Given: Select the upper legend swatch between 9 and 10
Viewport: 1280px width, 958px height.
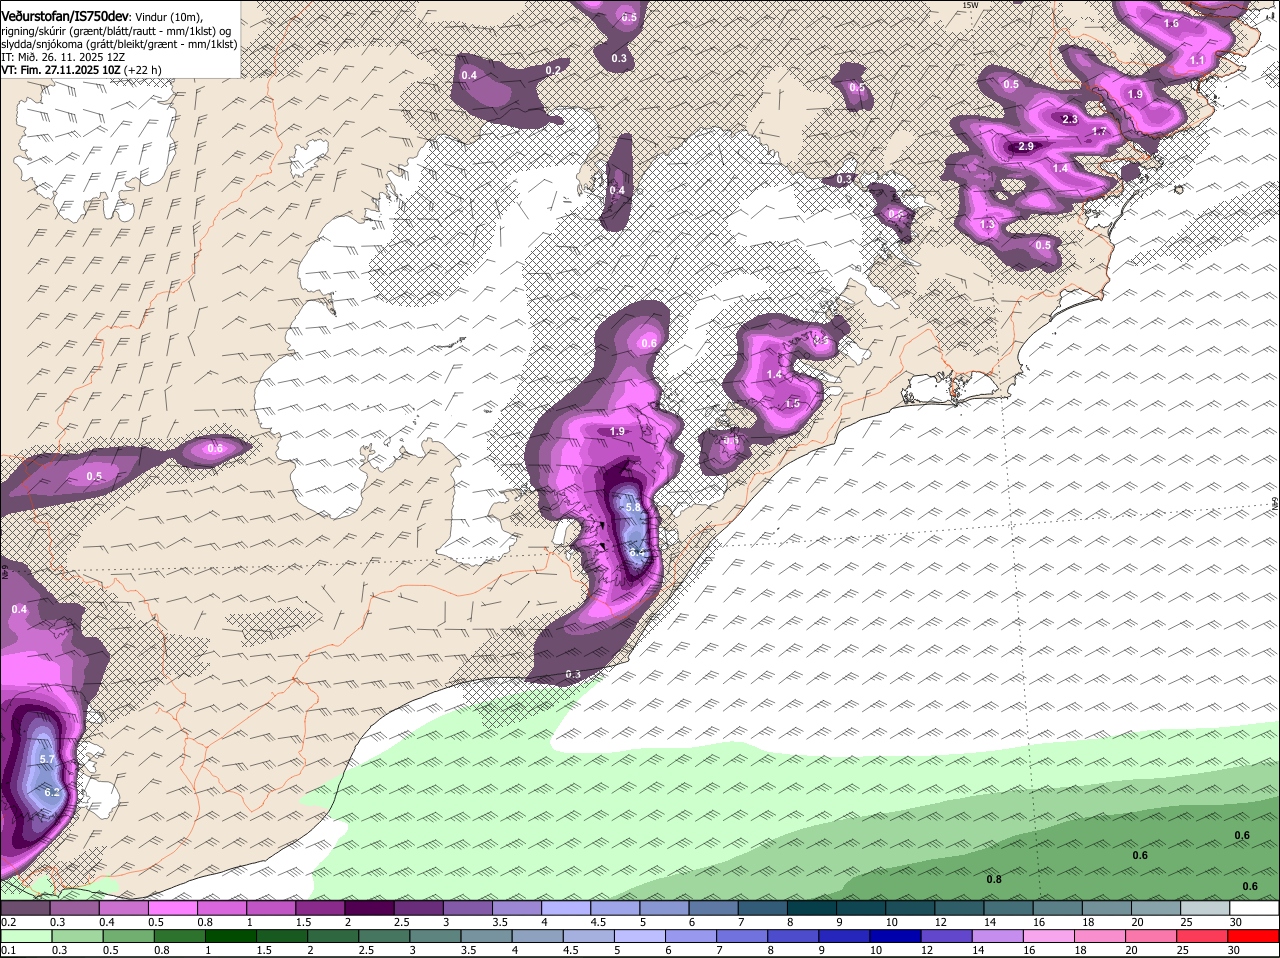Looking at the screenshot, I should pyautogui.click(x=861, y=908).
